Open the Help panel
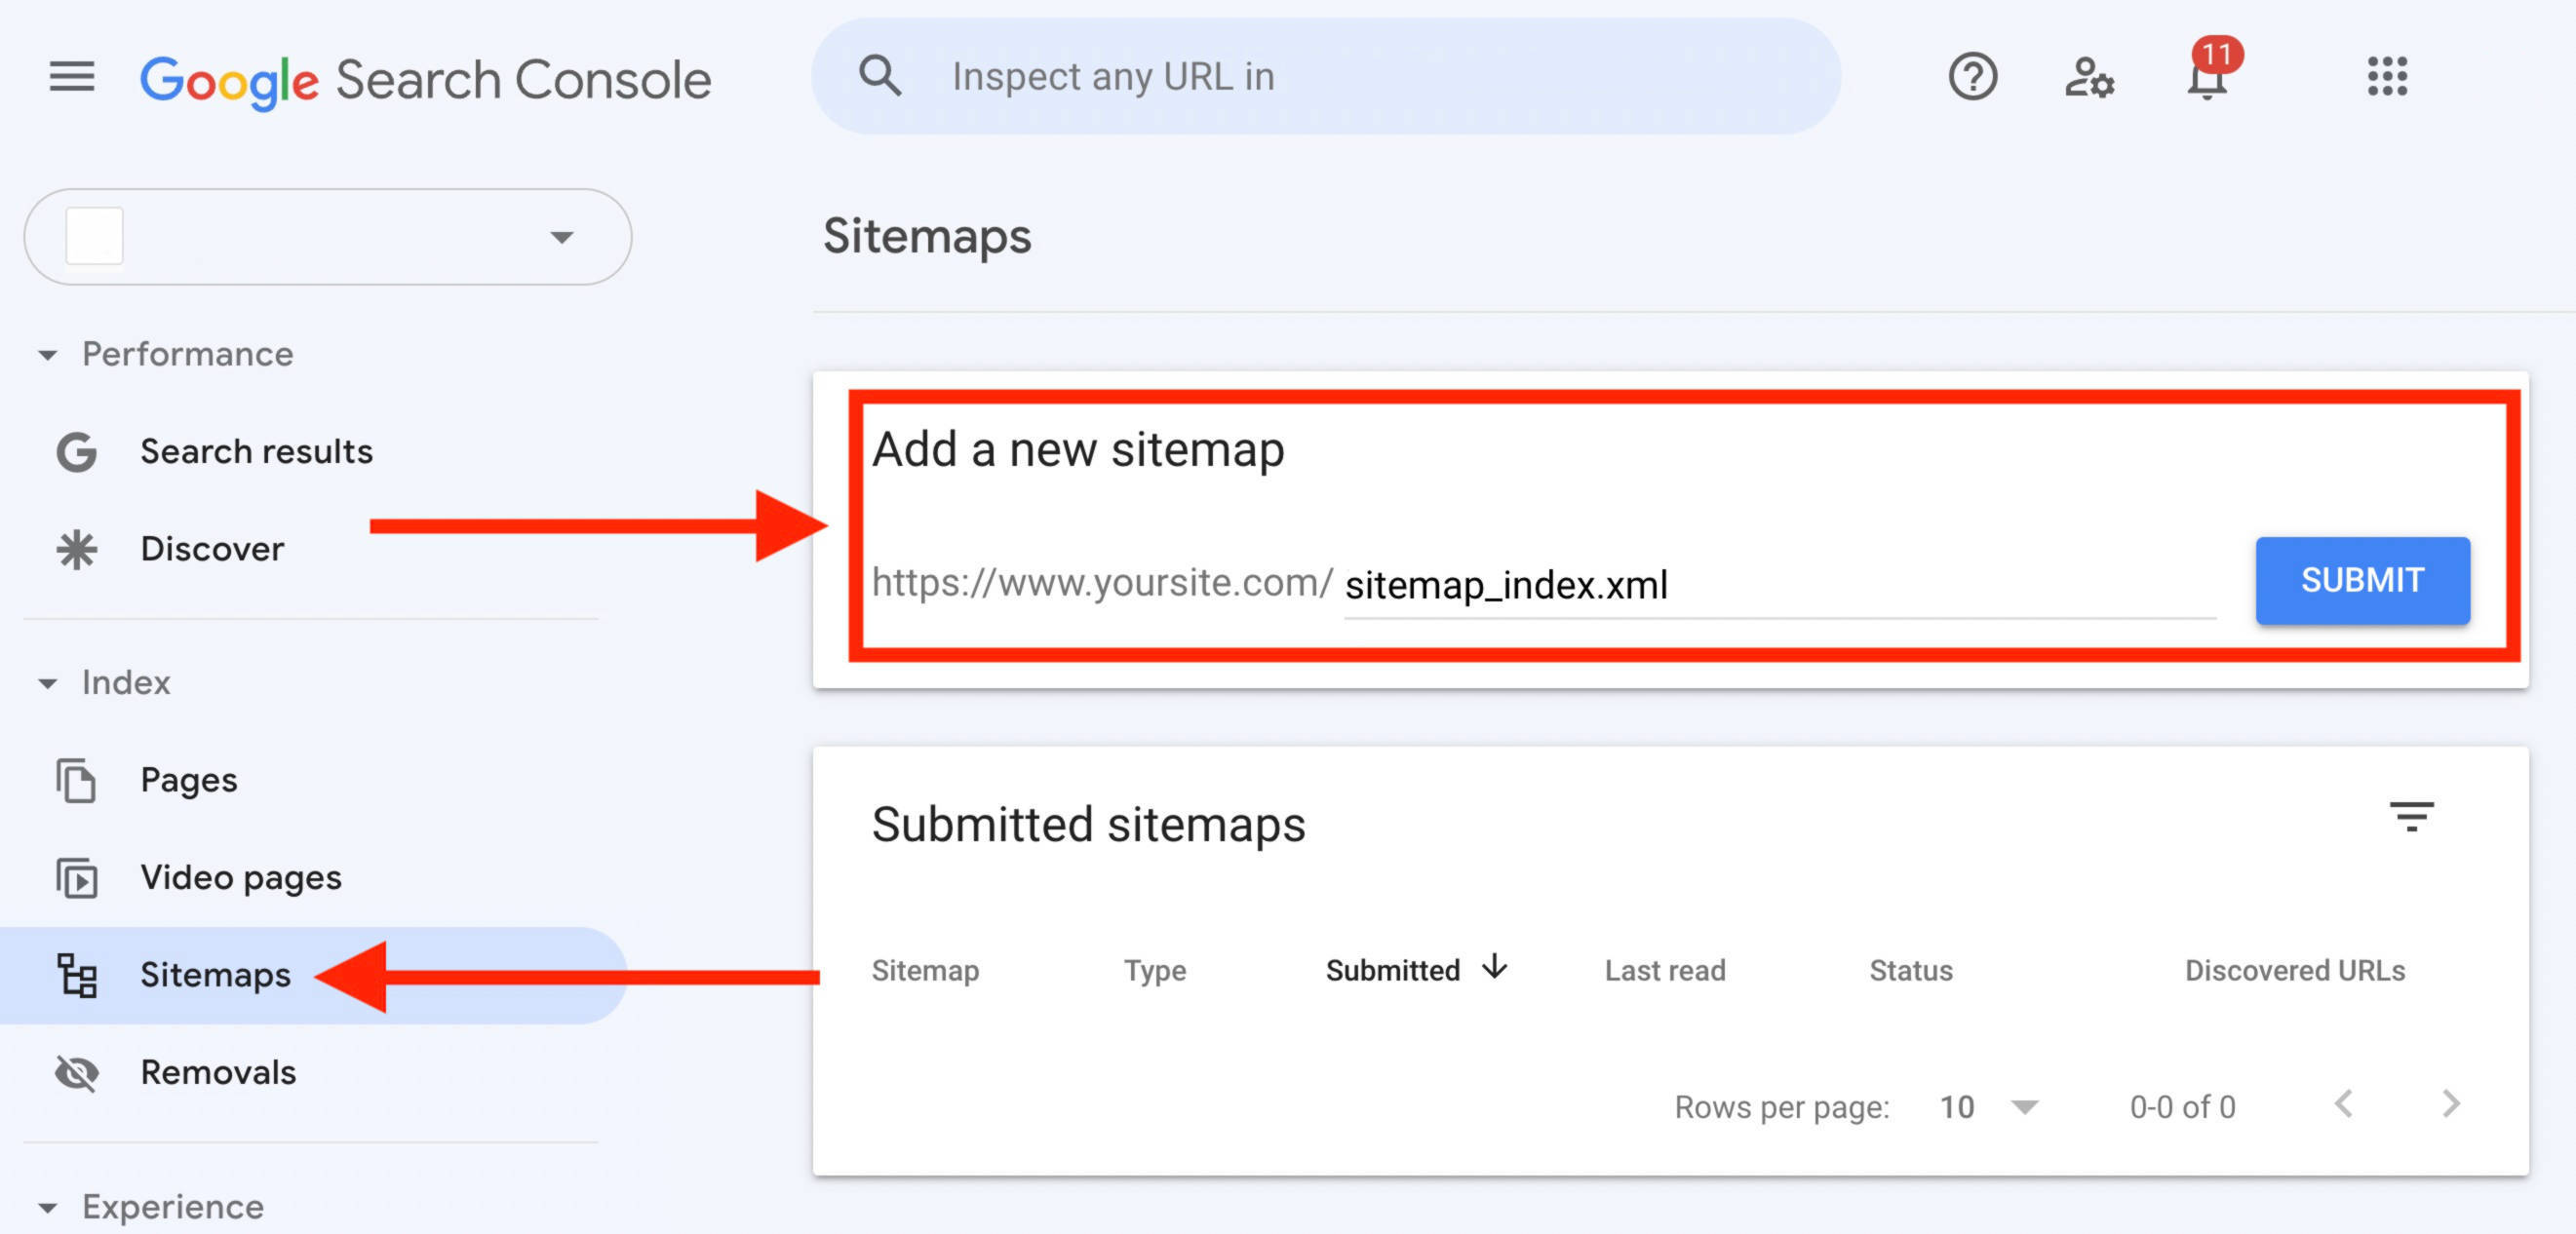 point(1972,76)
